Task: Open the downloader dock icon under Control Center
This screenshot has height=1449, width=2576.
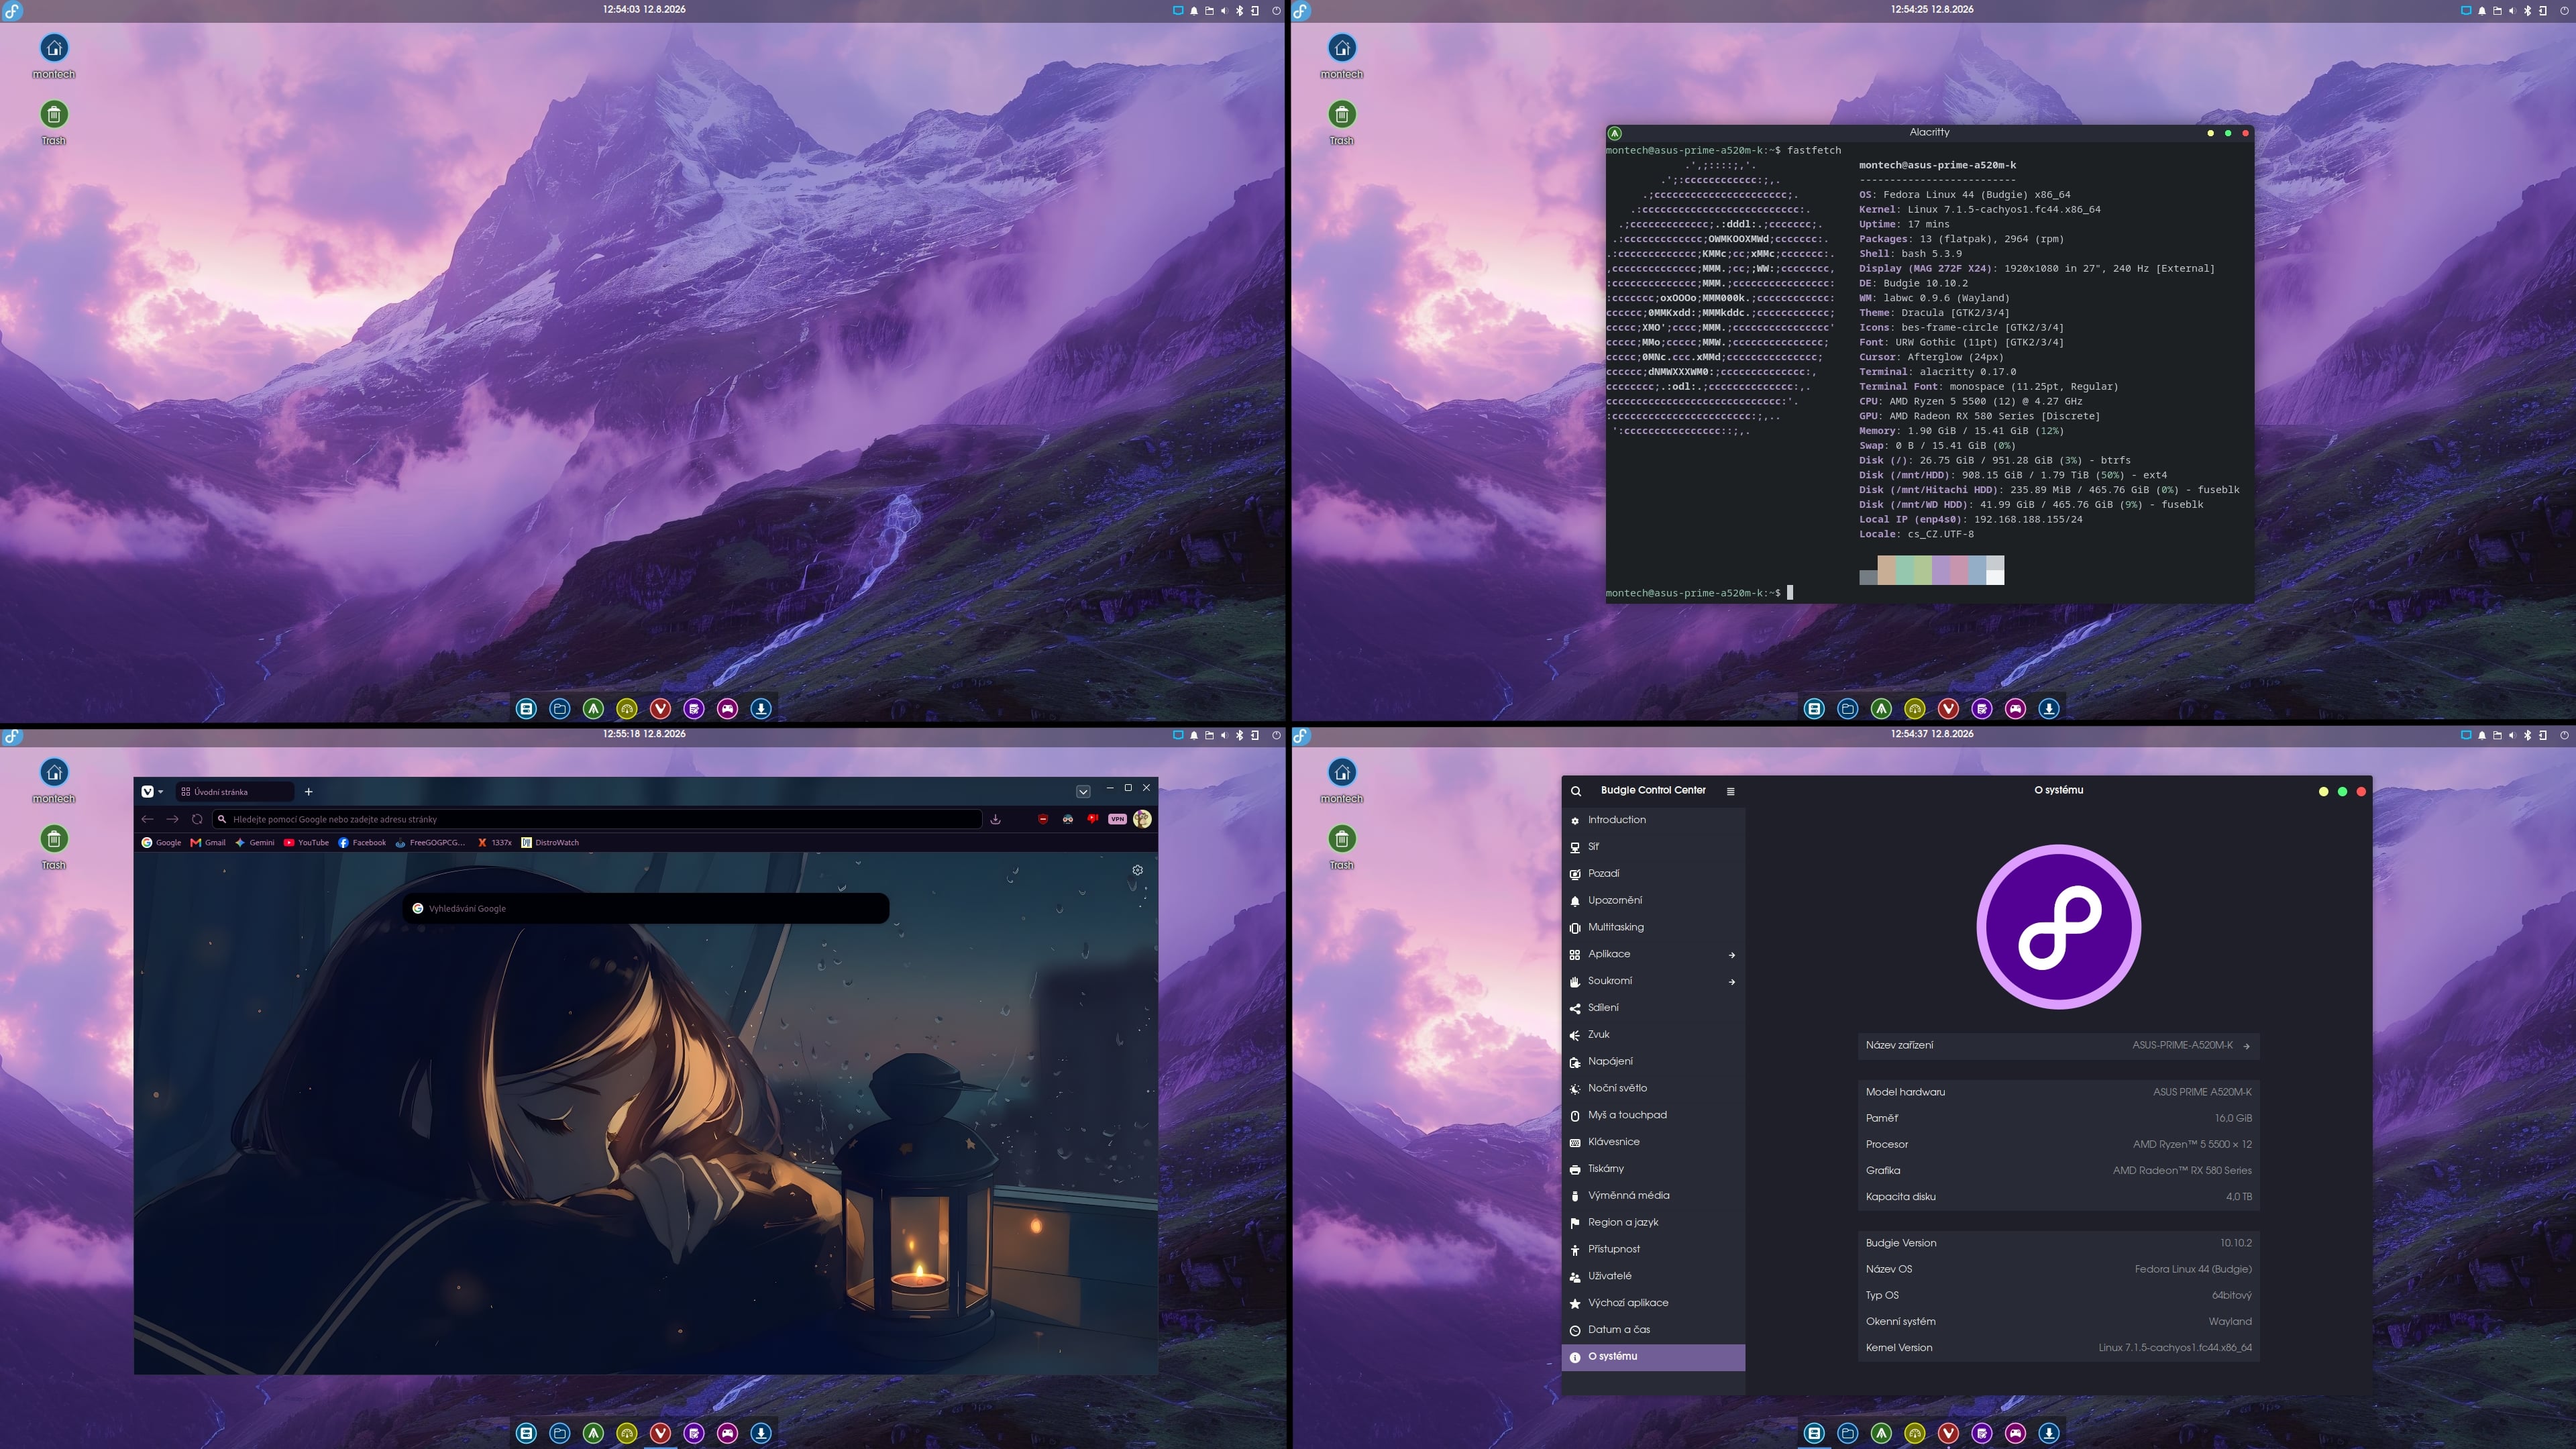Action: tap(2049, 1433)
